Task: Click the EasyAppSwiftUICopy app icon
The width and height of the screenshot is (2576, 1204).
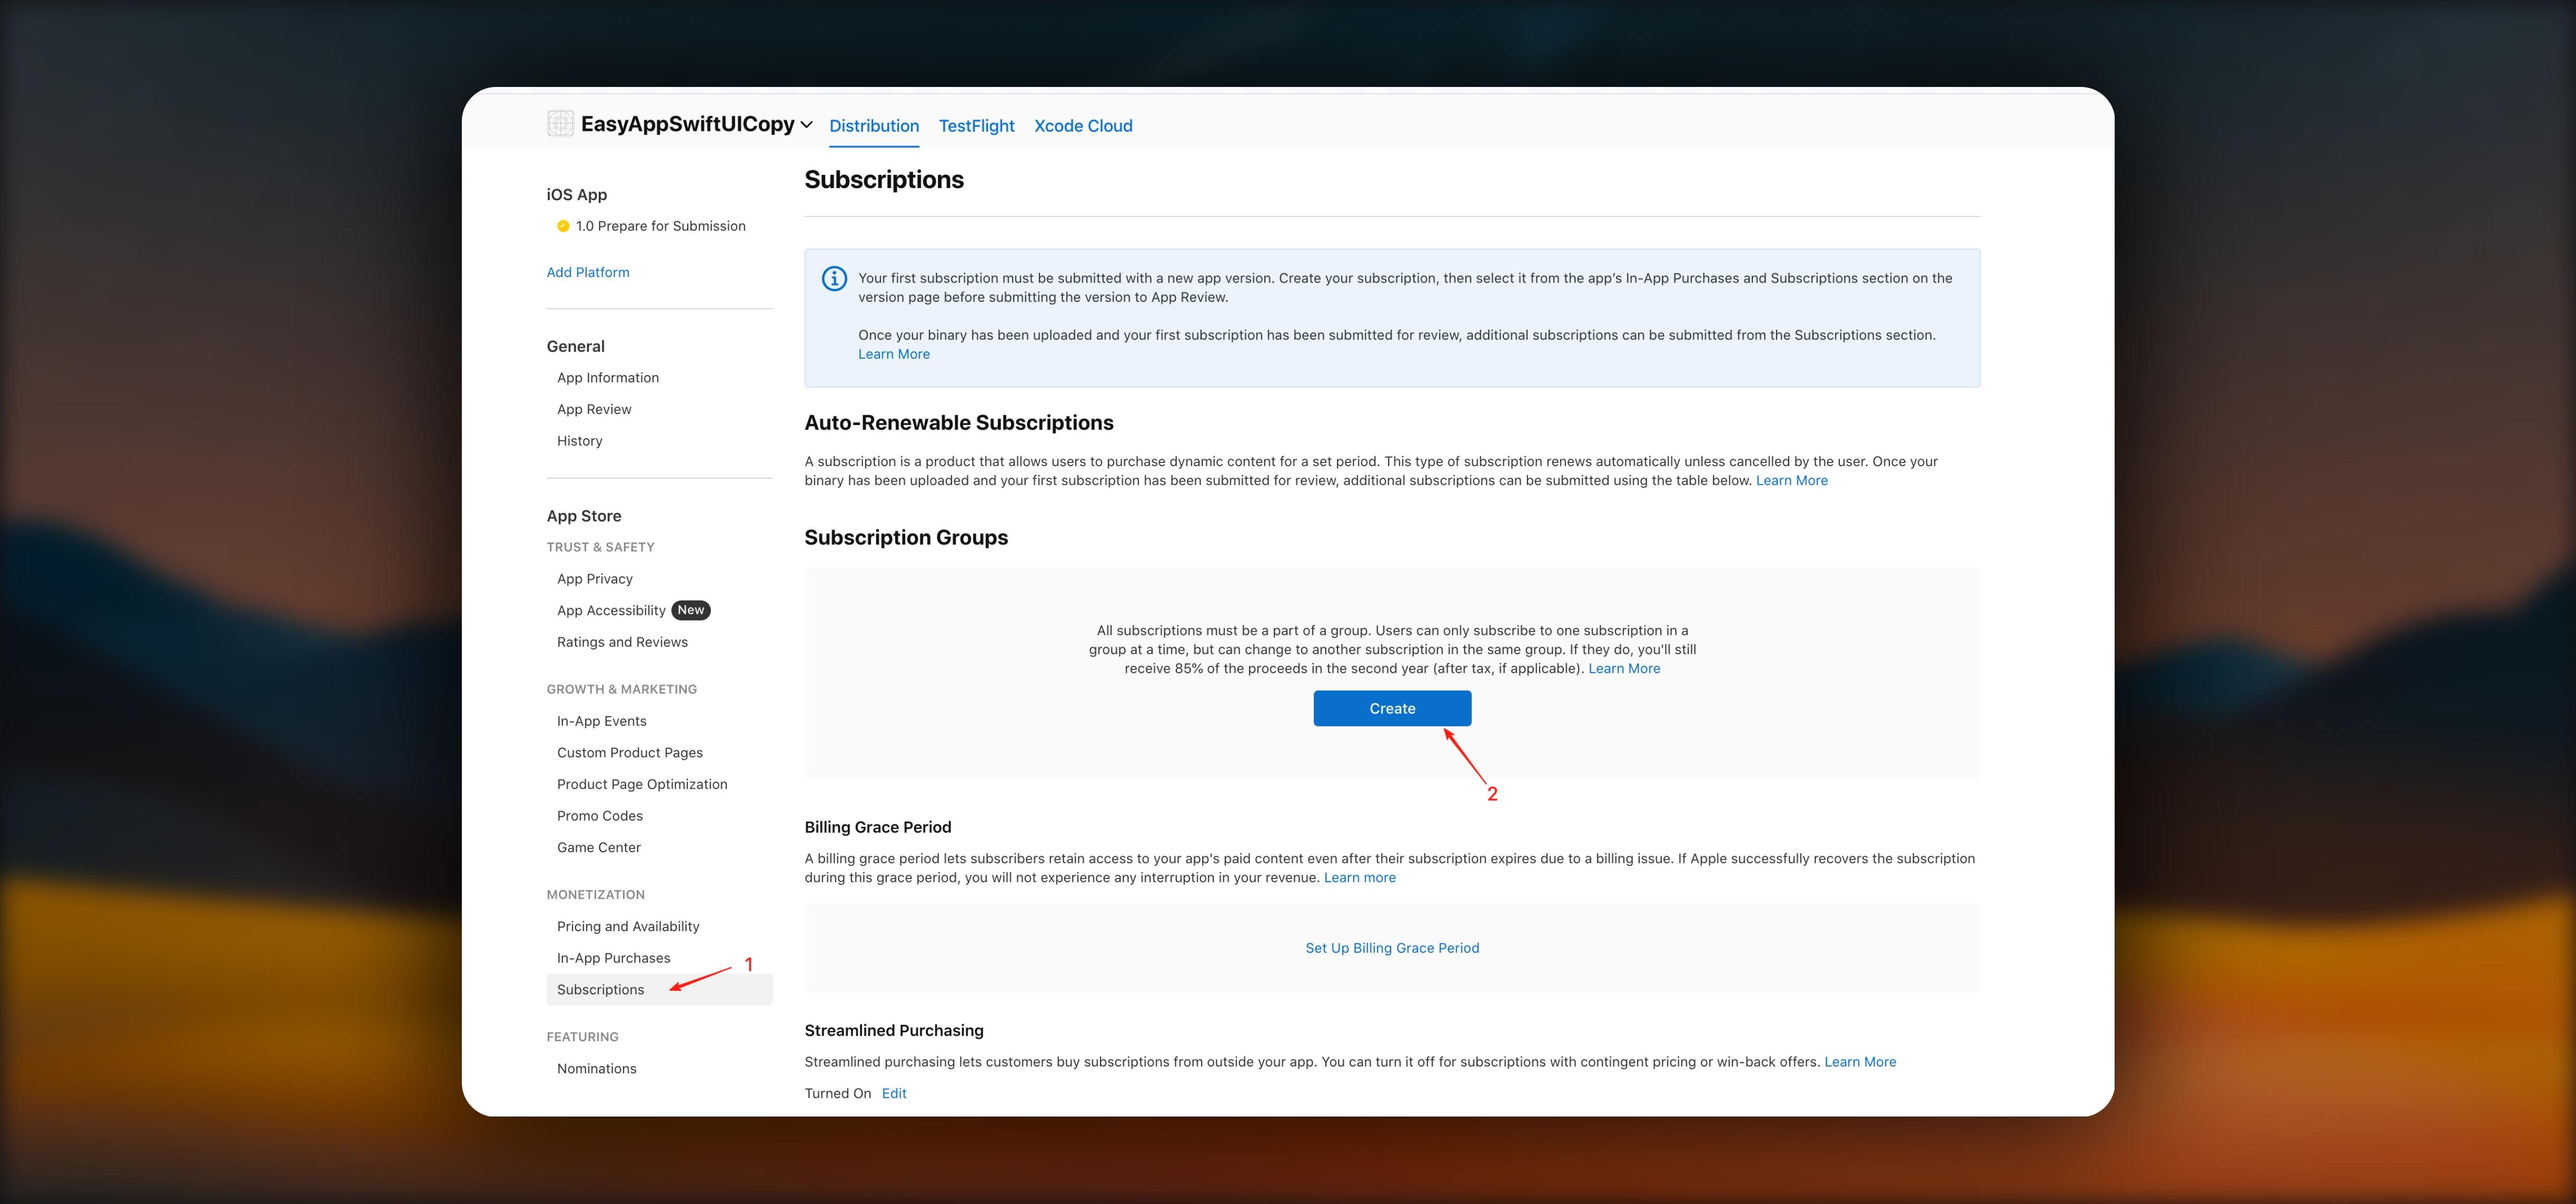Action: point(560,124)
